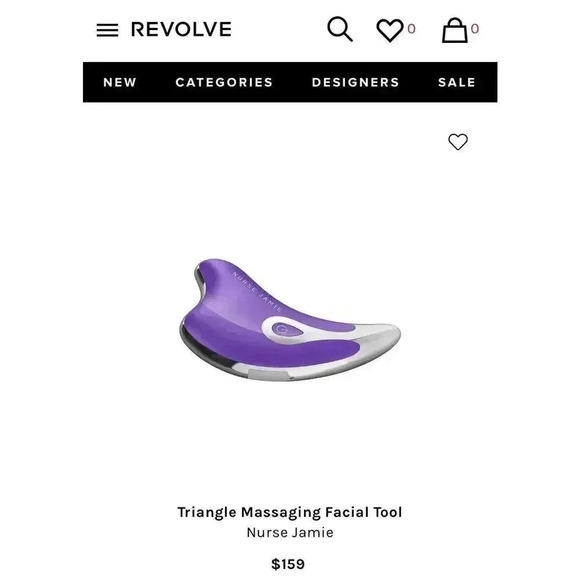Image resolution: width=580 pixels, height=580 pixels.
Task: Open the SALE section
Action: [457, 82]
